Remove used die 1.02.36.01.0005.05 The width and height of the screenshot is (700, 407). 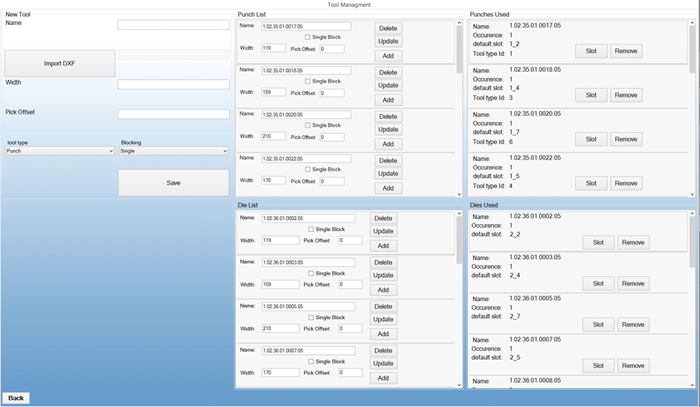pos(632,325)
